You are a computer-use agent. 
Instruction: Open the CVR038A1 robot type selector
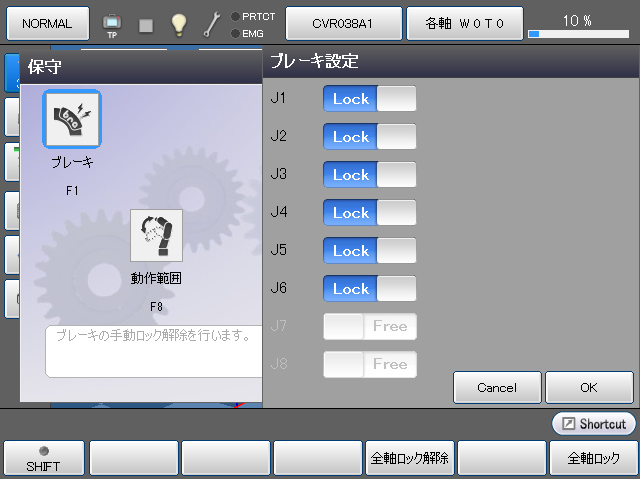(x=343, y=23)
